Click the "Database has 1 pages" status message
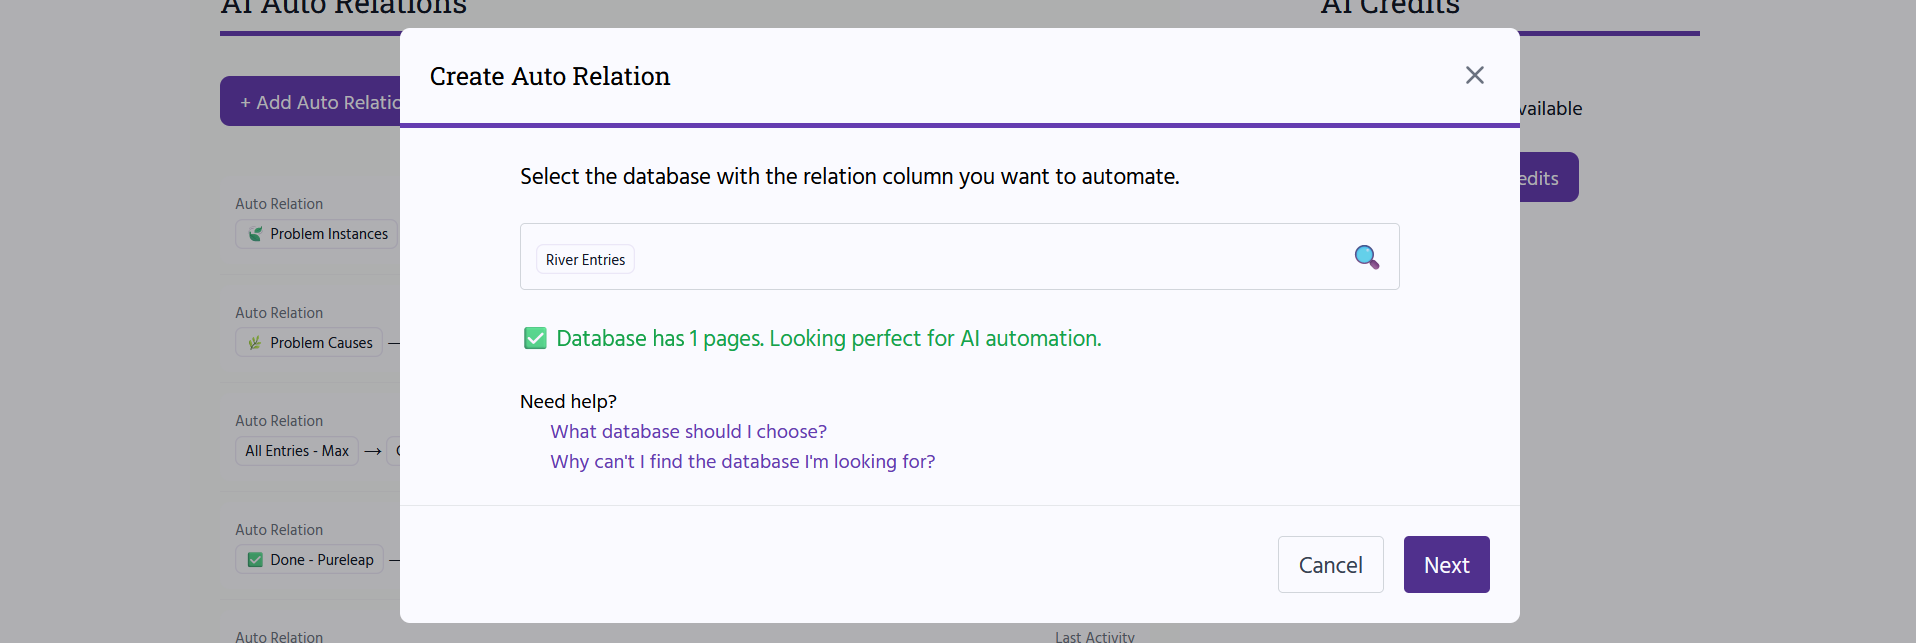1916x643 pixels. pos(828,339)
